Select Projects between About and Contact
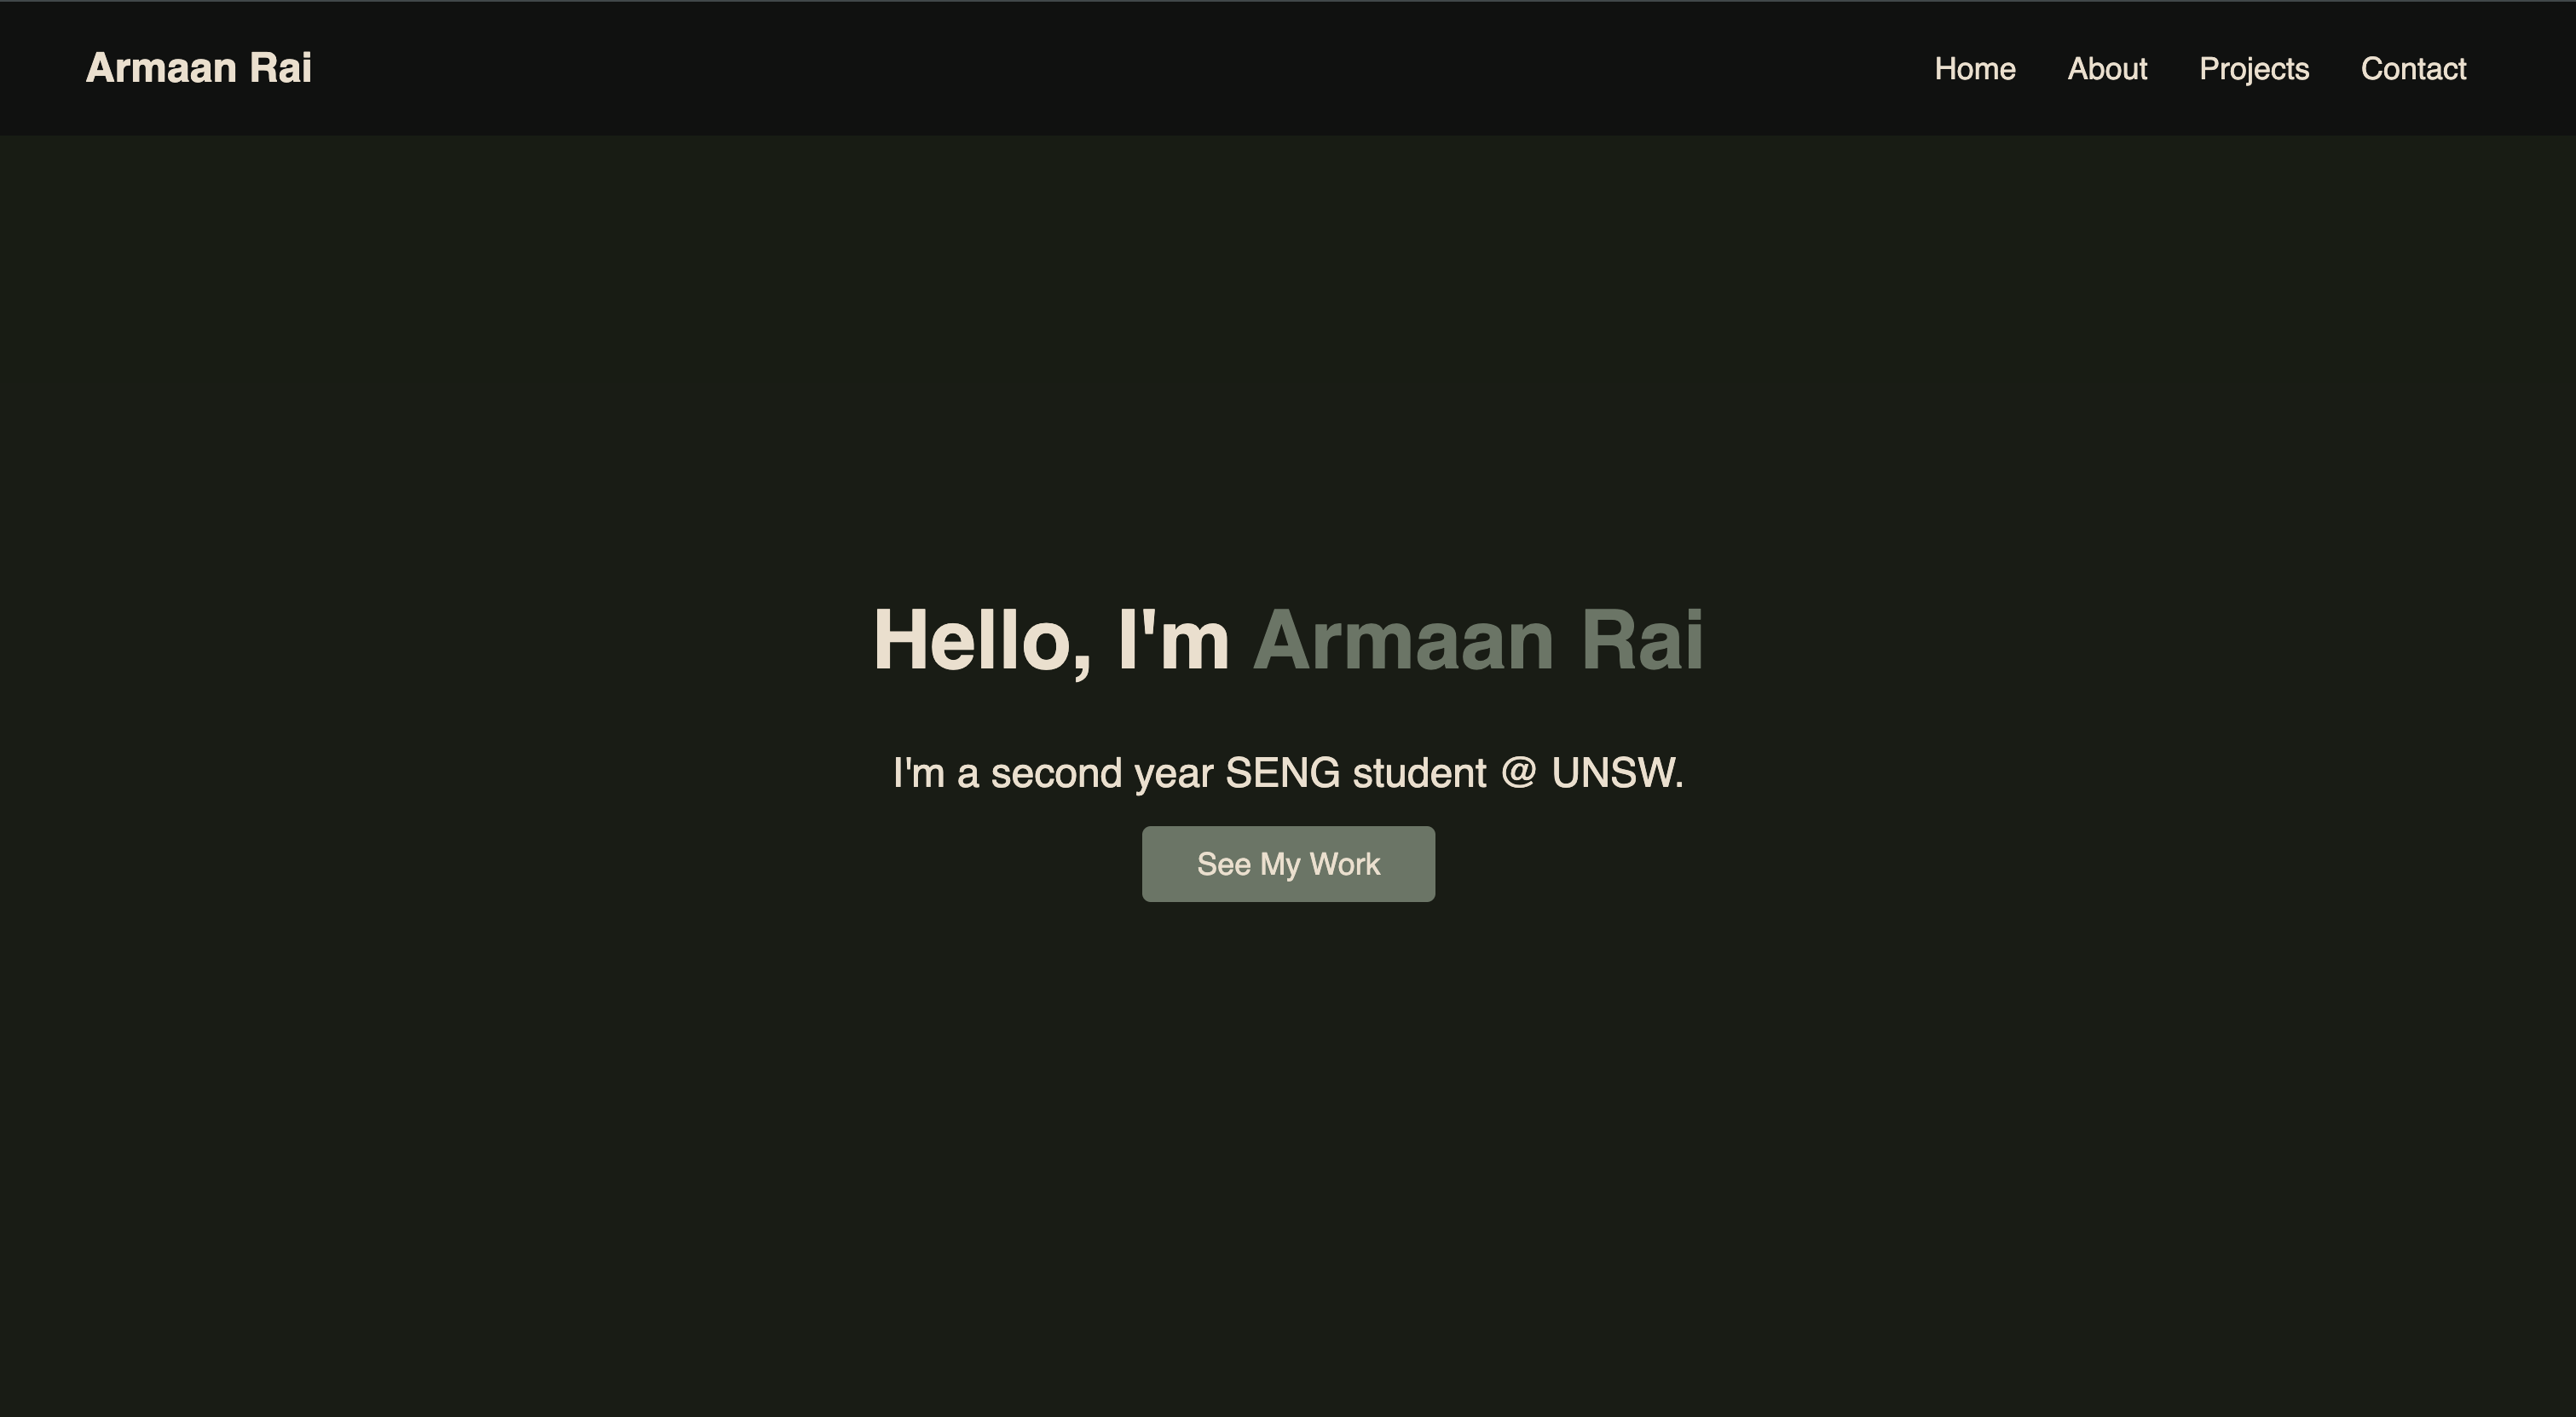Image resolution: width=2576 pixels, height=1417 pixels. [x=2254, y=68]
